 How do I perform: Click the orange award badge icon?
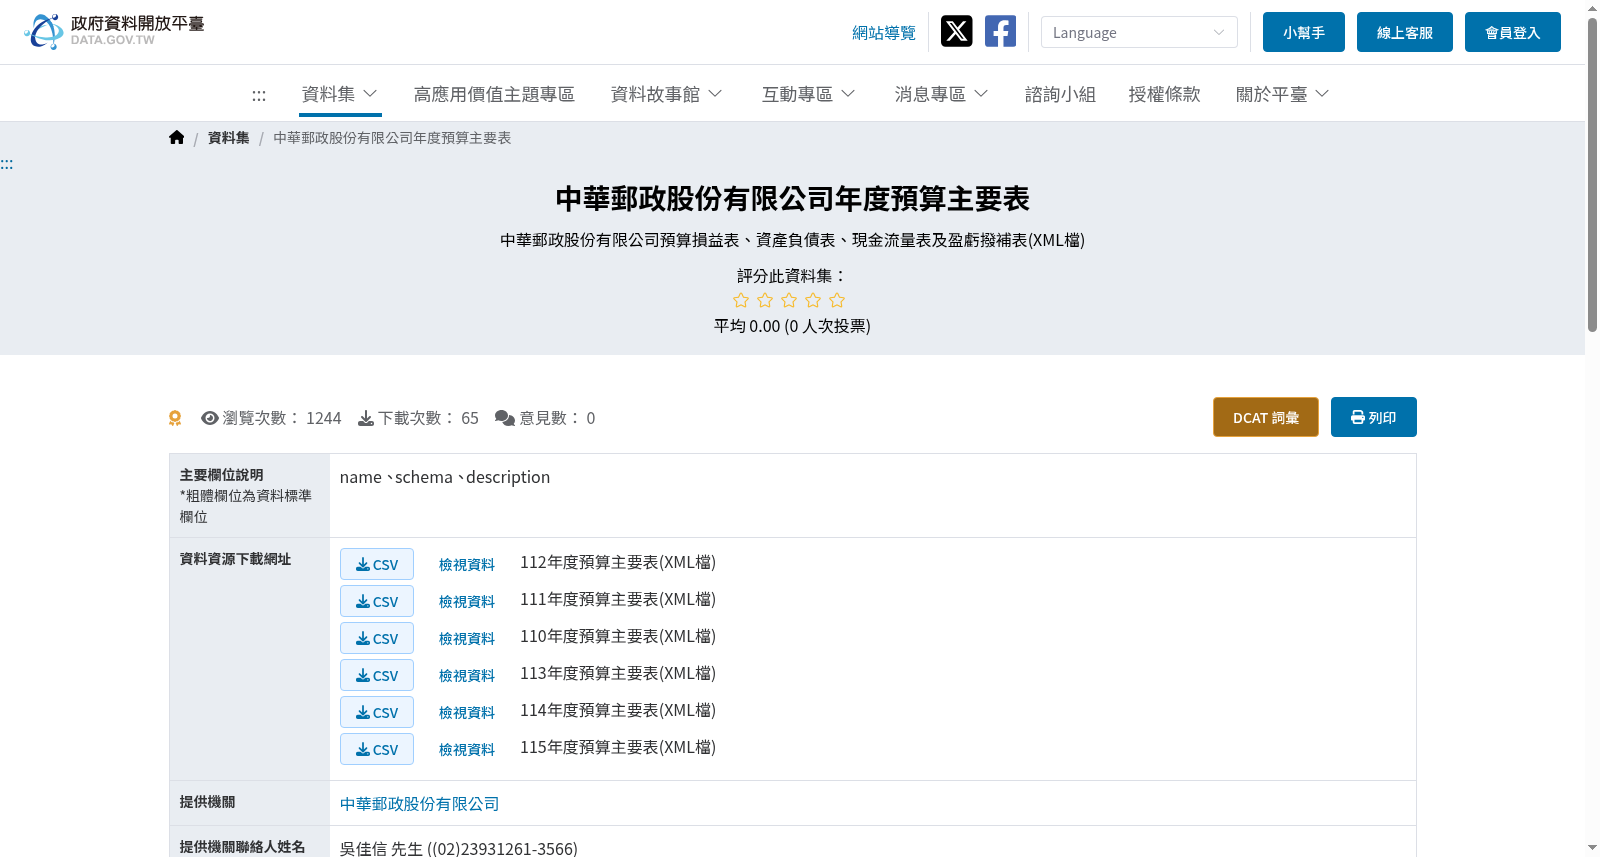175,418
